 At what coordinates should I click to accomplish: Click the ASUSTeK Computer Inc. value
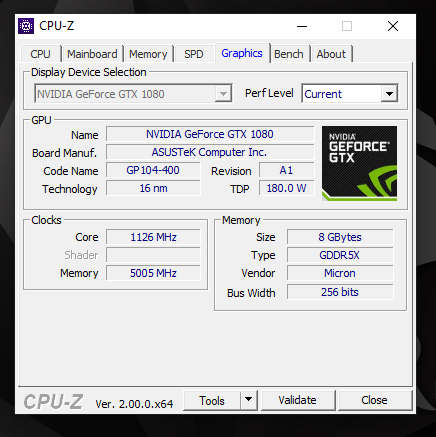tap(210, 152)
